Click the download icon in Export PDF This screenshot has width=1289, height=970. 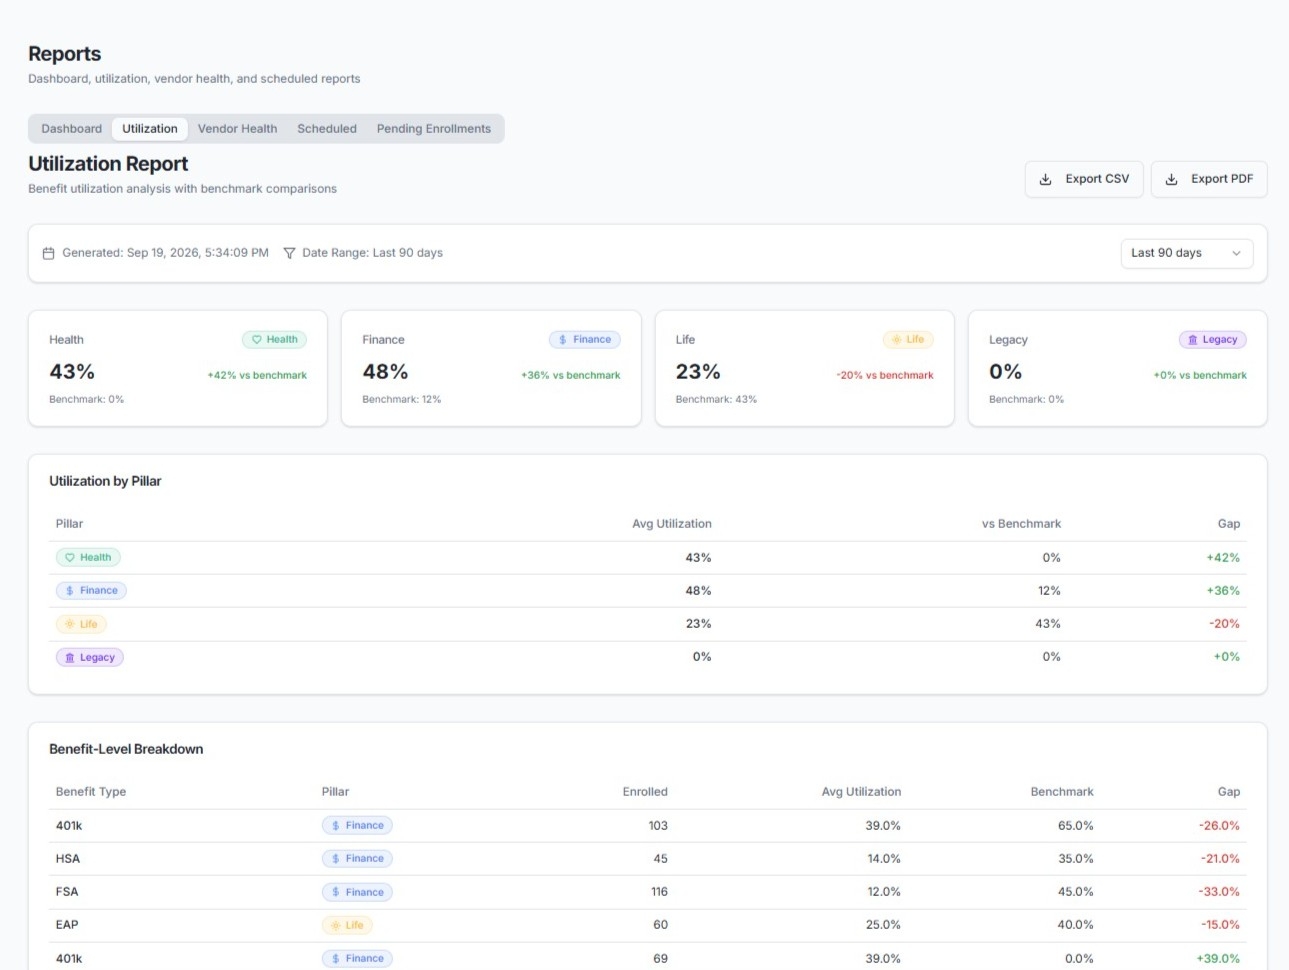pos(1171,179)
